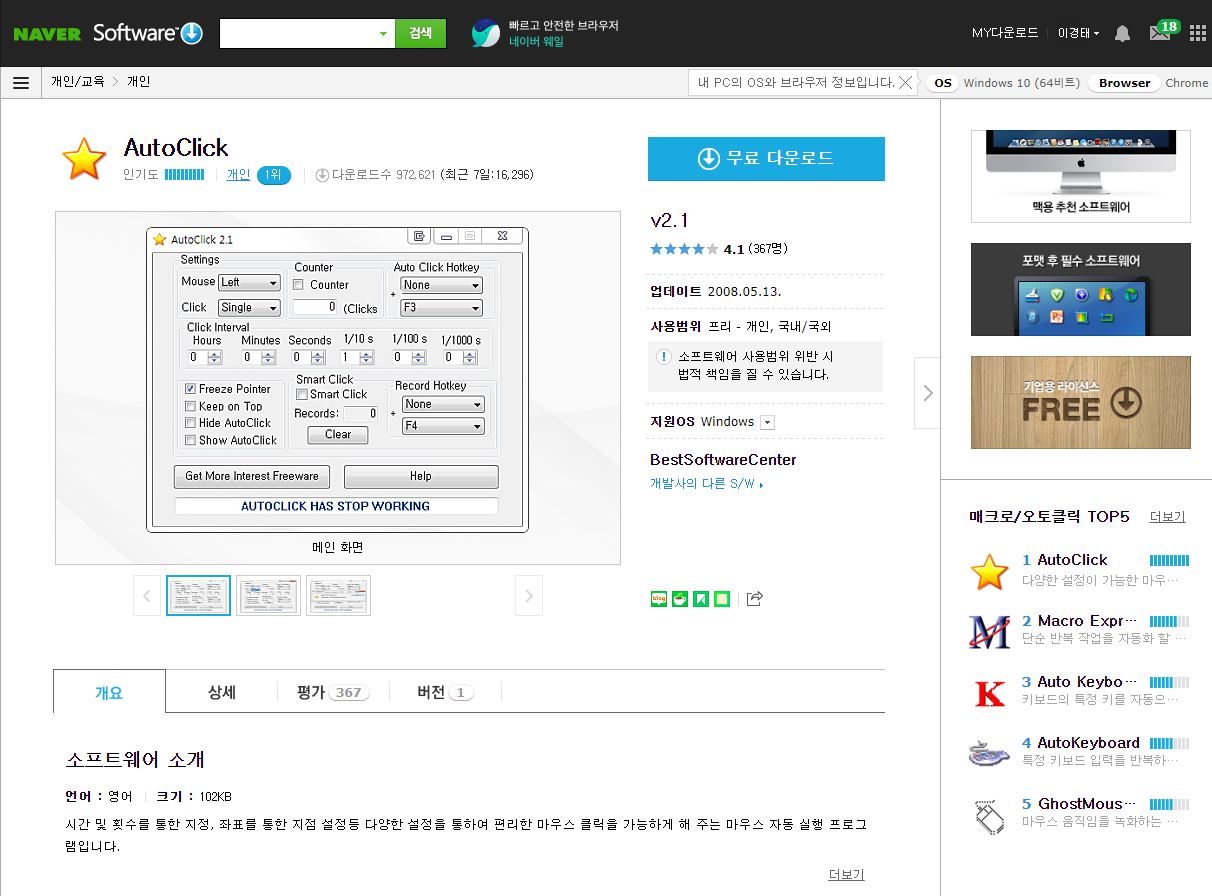This screenshot has width=1212, height=896.
Task: Click the 무료 다운로드 button
Action: point(766,158)
